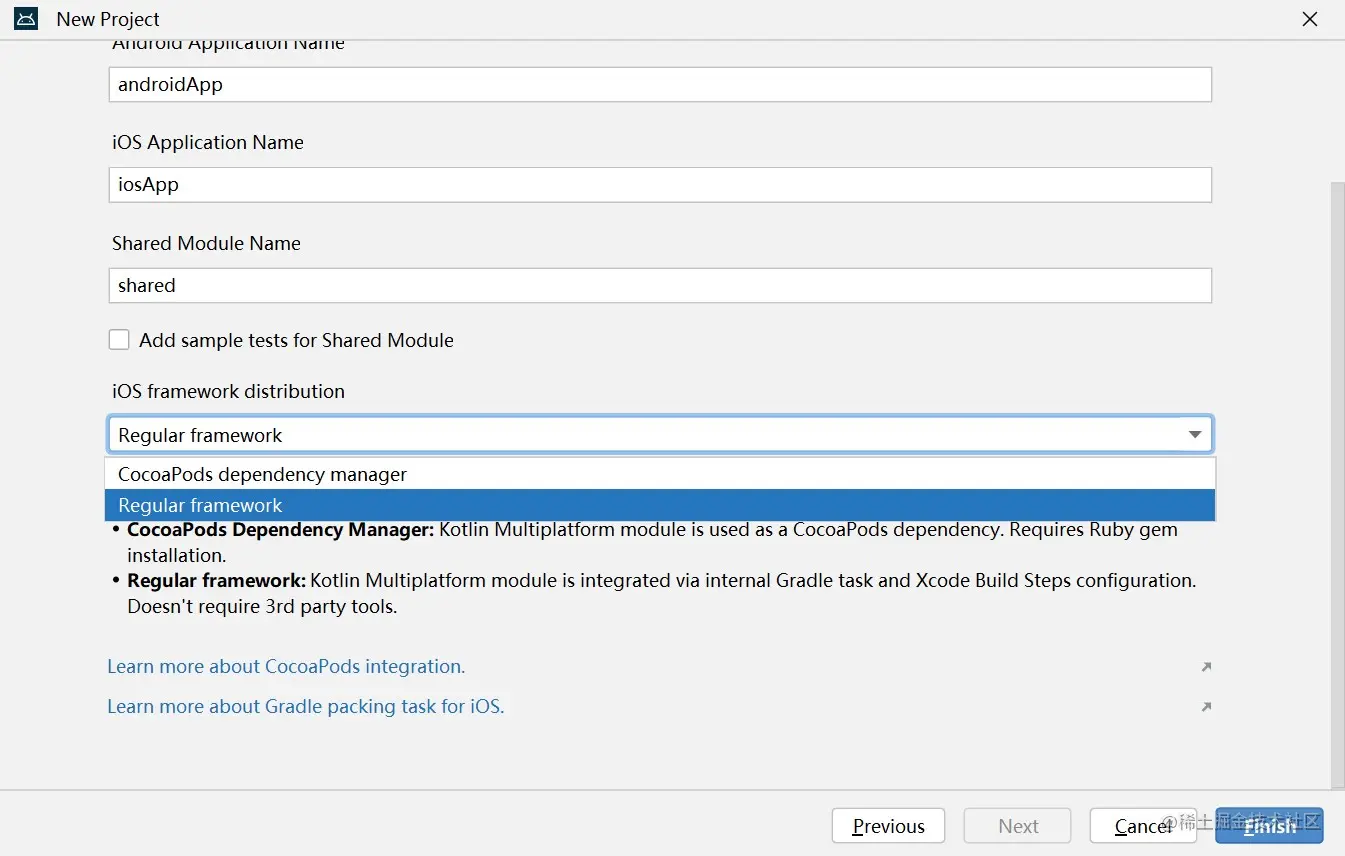
Task: Click external link arrow beside Gradle packing task
Action: pos(1206,707)
